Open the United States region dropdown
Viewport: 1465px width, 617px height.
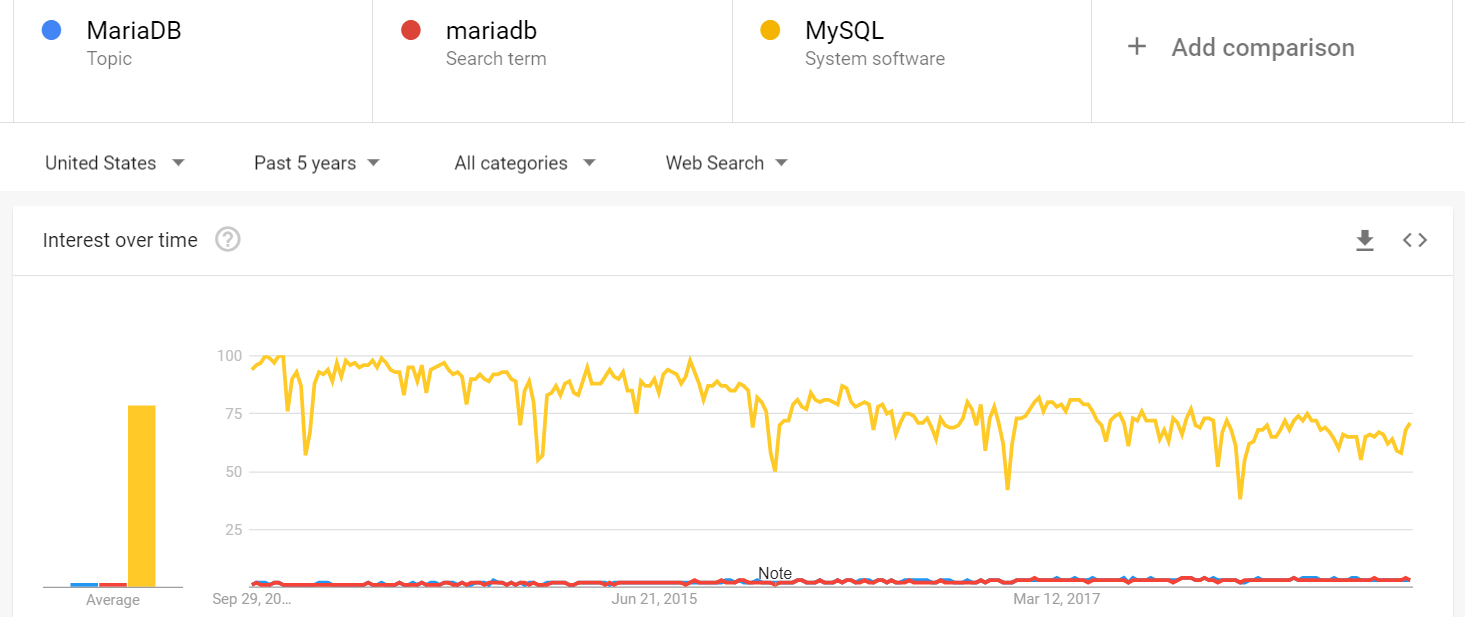click(116, 162)
